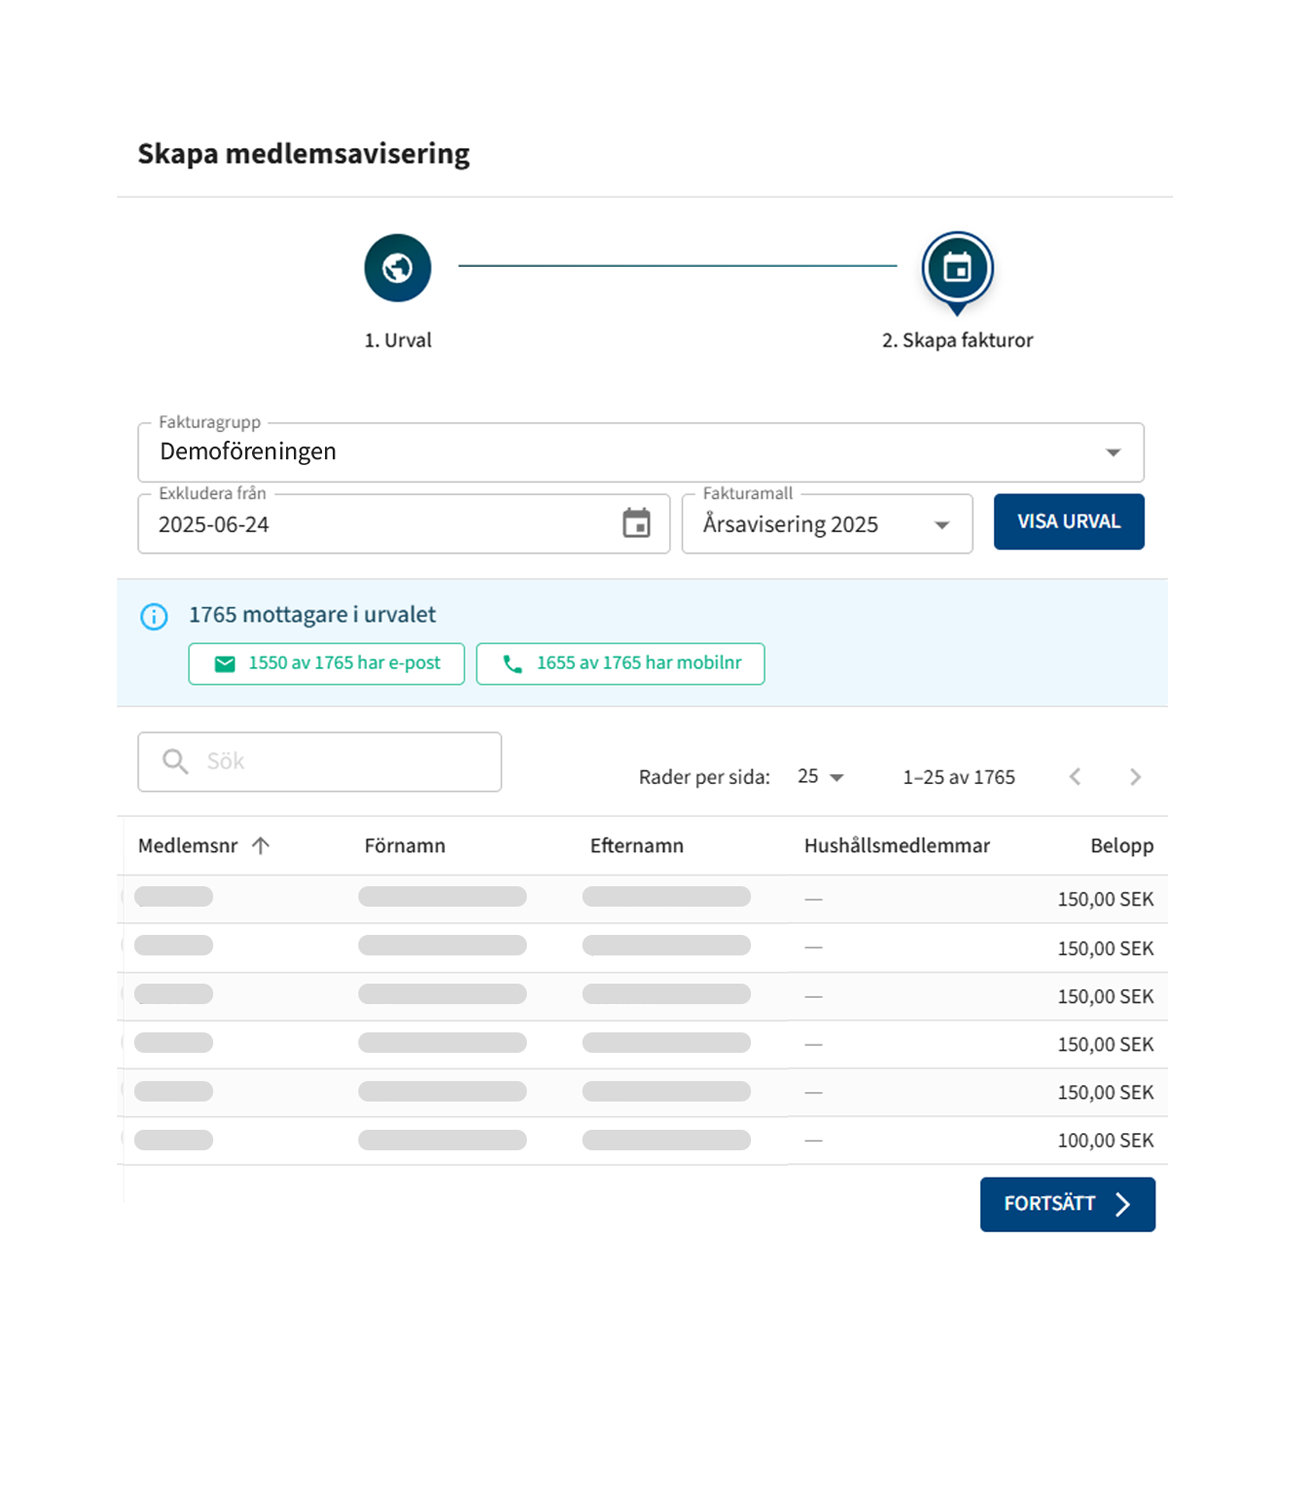Open the date picker calendar icon
The image size is (1300, 1500).
(x=636, y=523)
